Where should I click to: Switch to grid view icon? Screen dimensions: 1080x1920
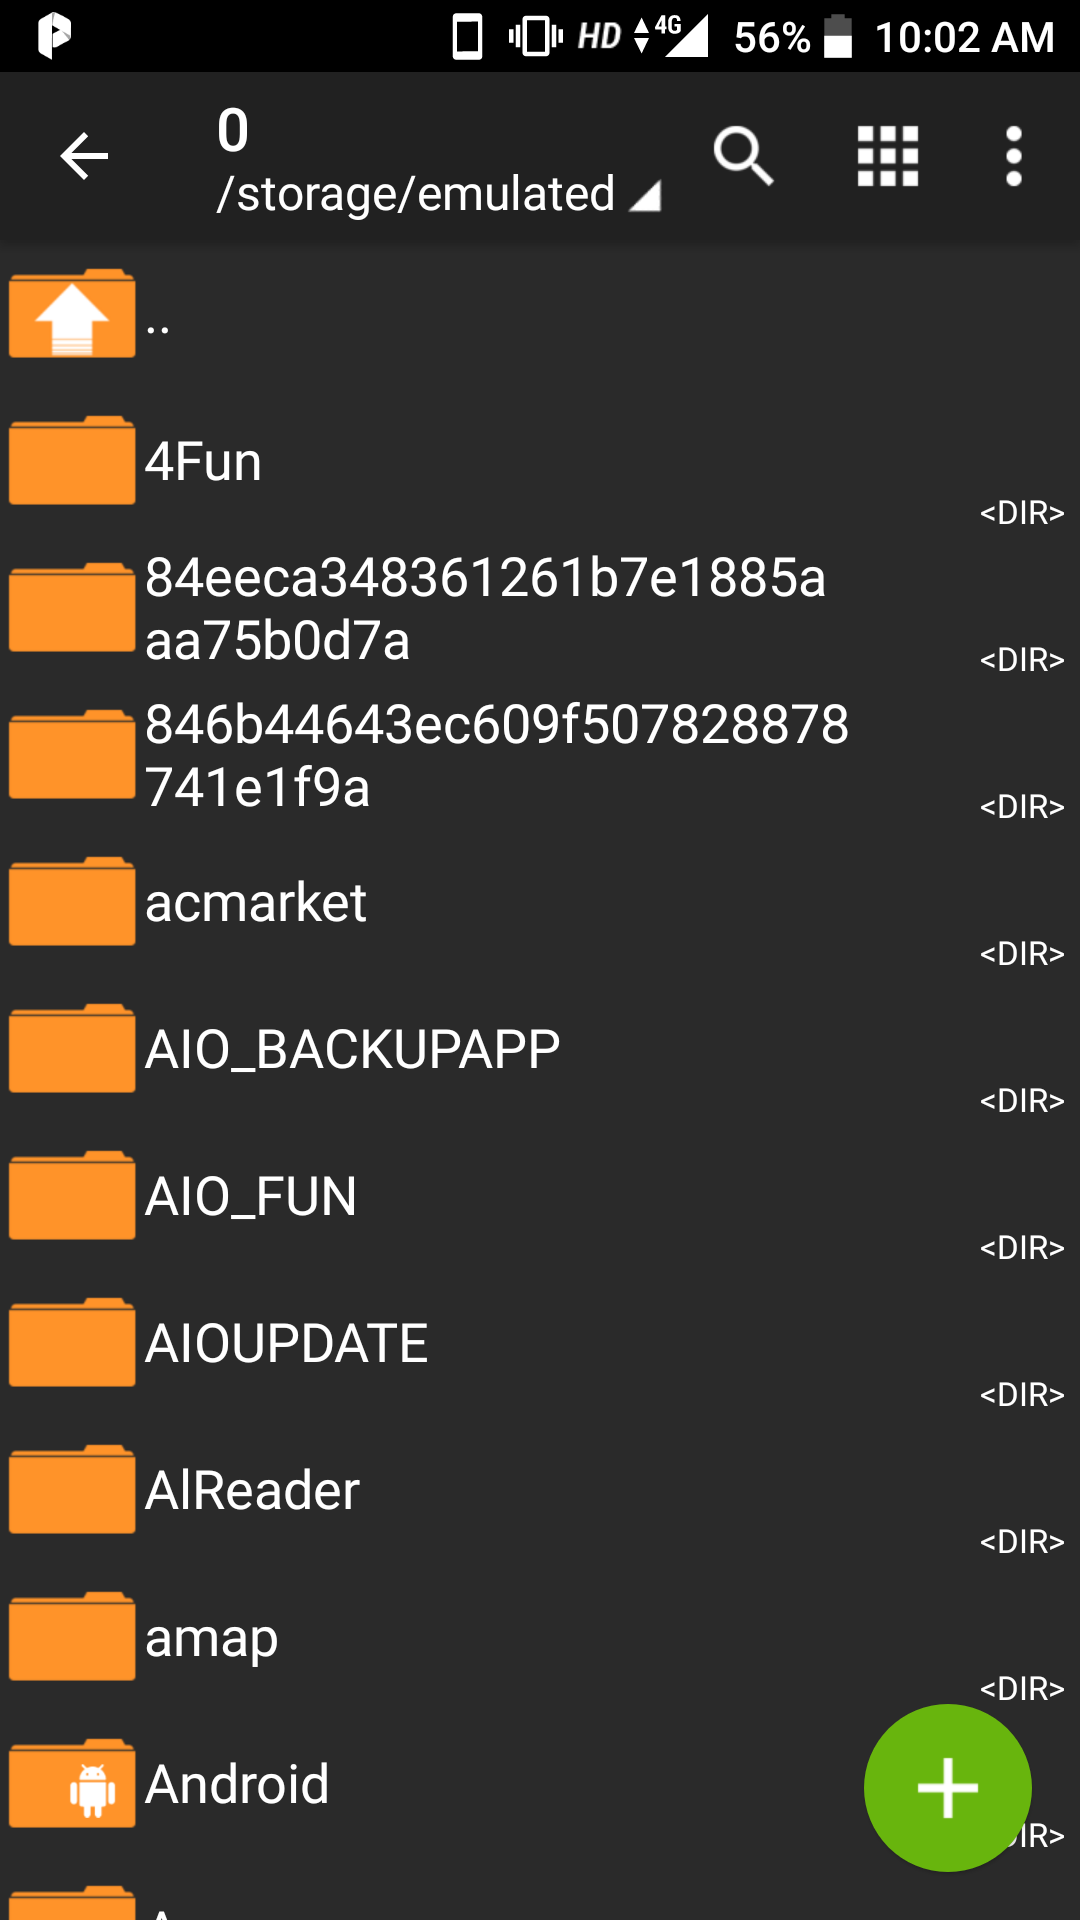click(x=888, y=156)
